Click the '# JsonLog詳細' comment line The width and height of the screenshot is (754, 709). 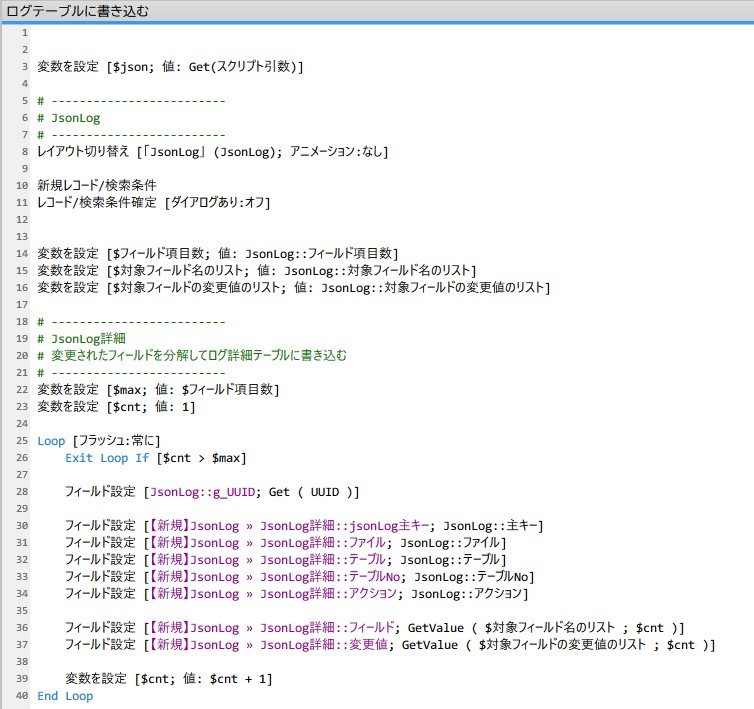(x=82, y=338)
